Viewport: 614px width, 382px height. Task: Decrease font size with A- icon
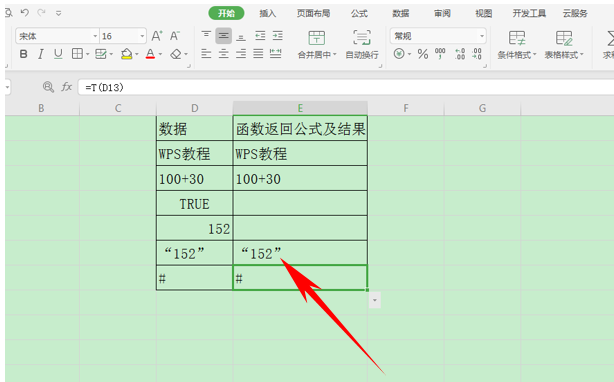point(175,36)
